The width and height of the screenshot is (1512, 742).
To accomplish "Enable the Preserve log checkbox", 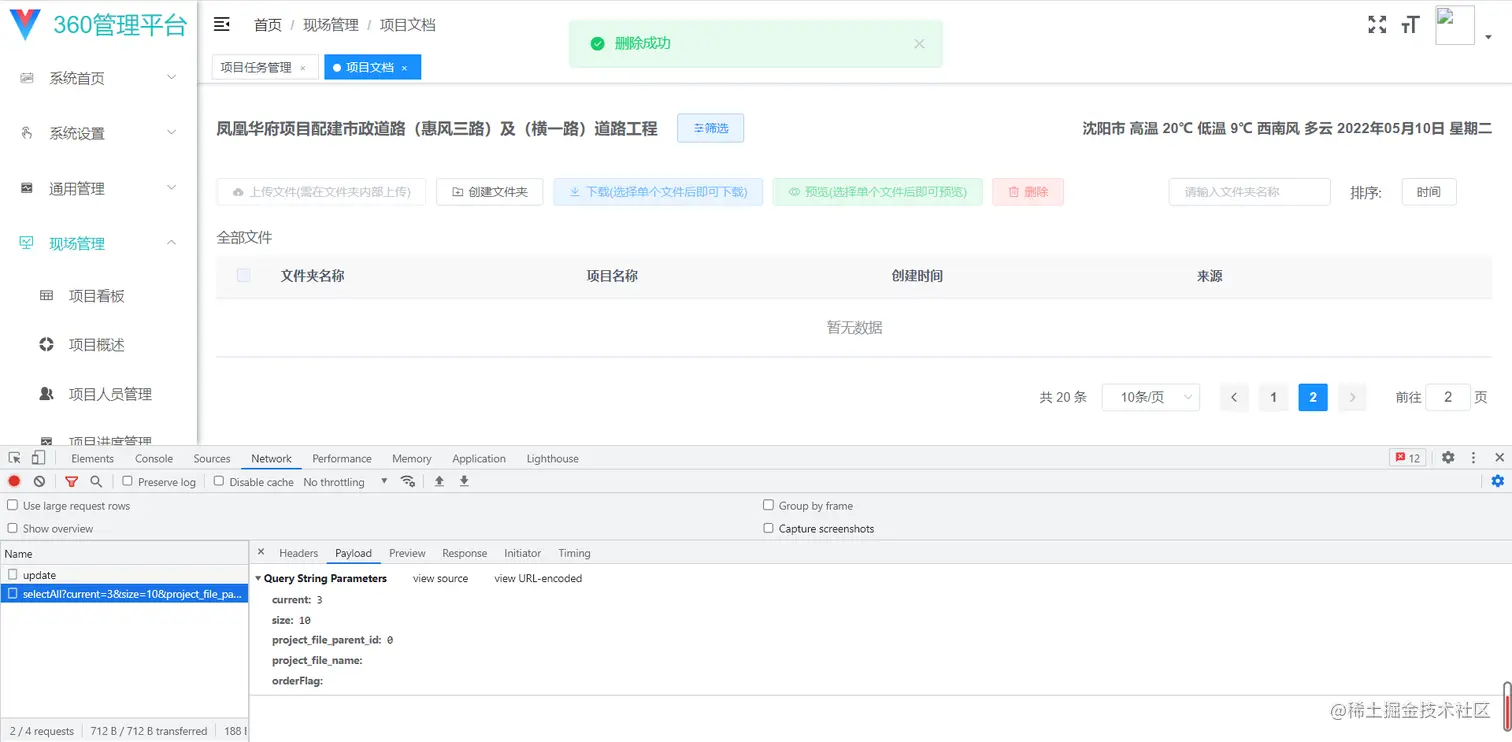I will tap(128, 481).
